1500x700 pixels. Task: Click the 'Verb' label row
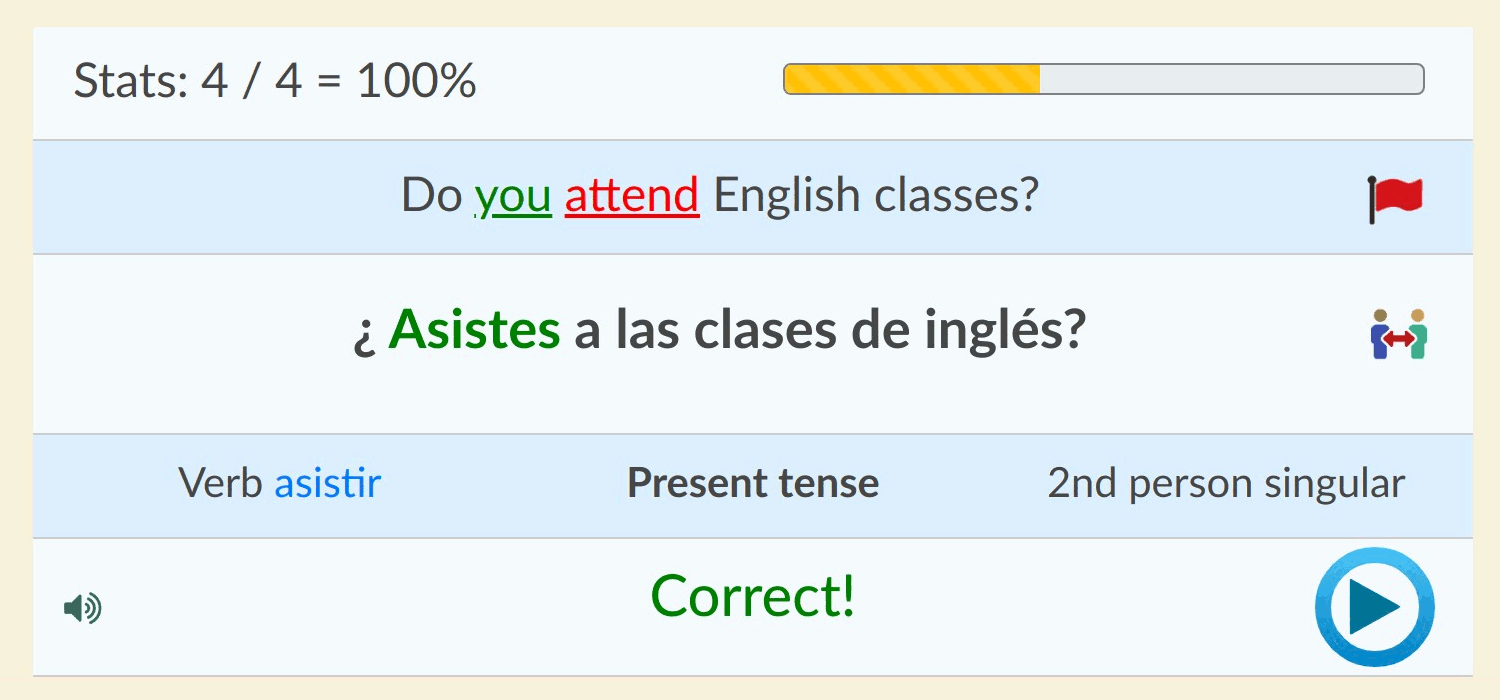point(222,483)
